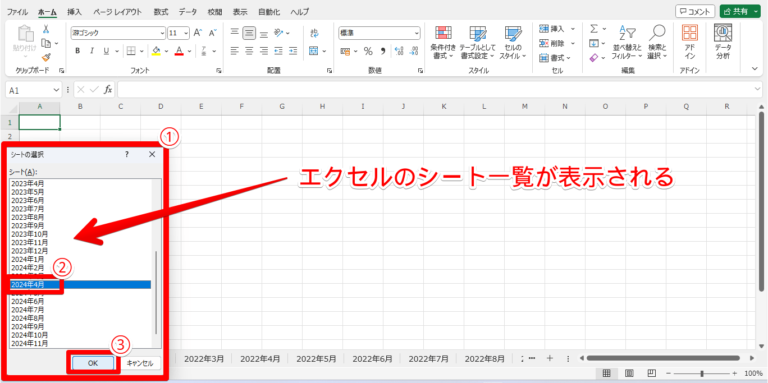Image resolution: width=768 pixels, height=383 pixels.
Task: Toggle bold formatting
Action: (x=77, y=50)
